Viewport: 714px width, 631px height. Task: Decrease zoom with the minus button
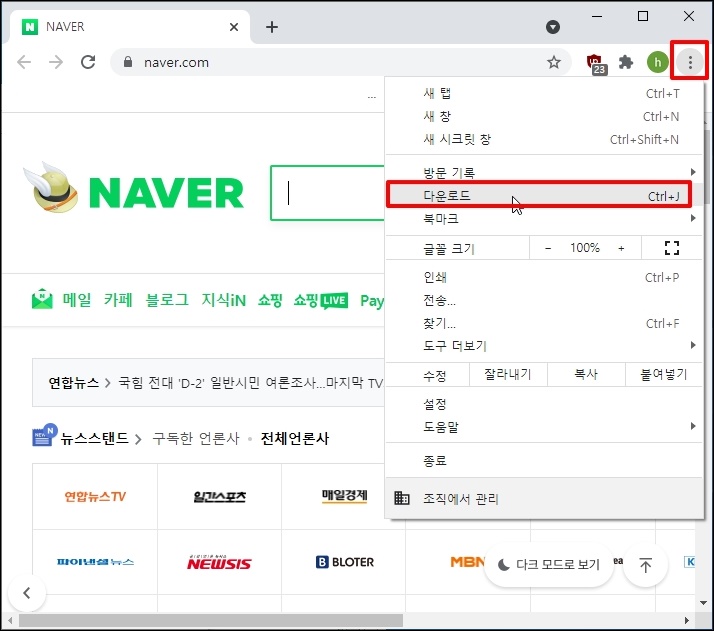[548, 248]
